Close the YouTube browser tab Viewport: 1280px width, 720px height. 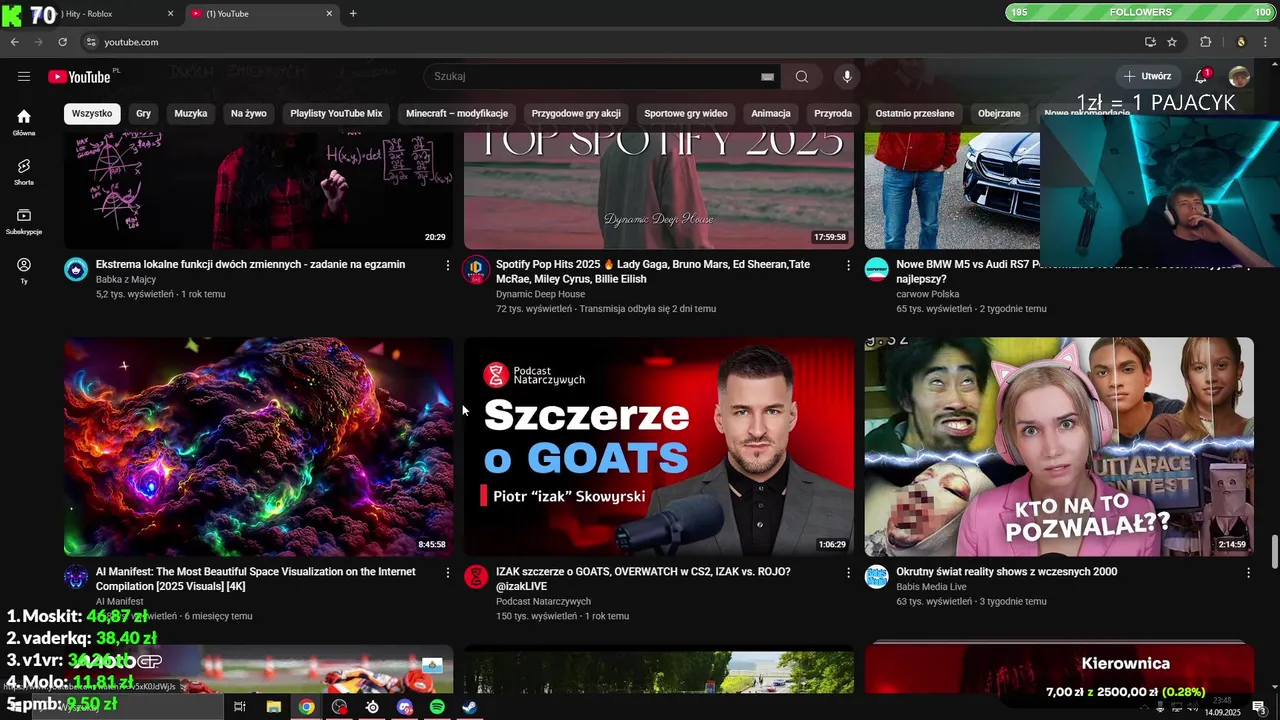[x=329, y=14]
